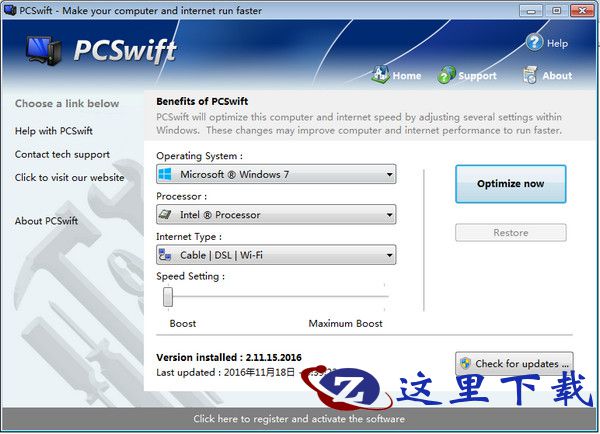The height and width of the screenshot is (434, 600).
Task: Click the Restore button
Action: [x=510, y=233]
